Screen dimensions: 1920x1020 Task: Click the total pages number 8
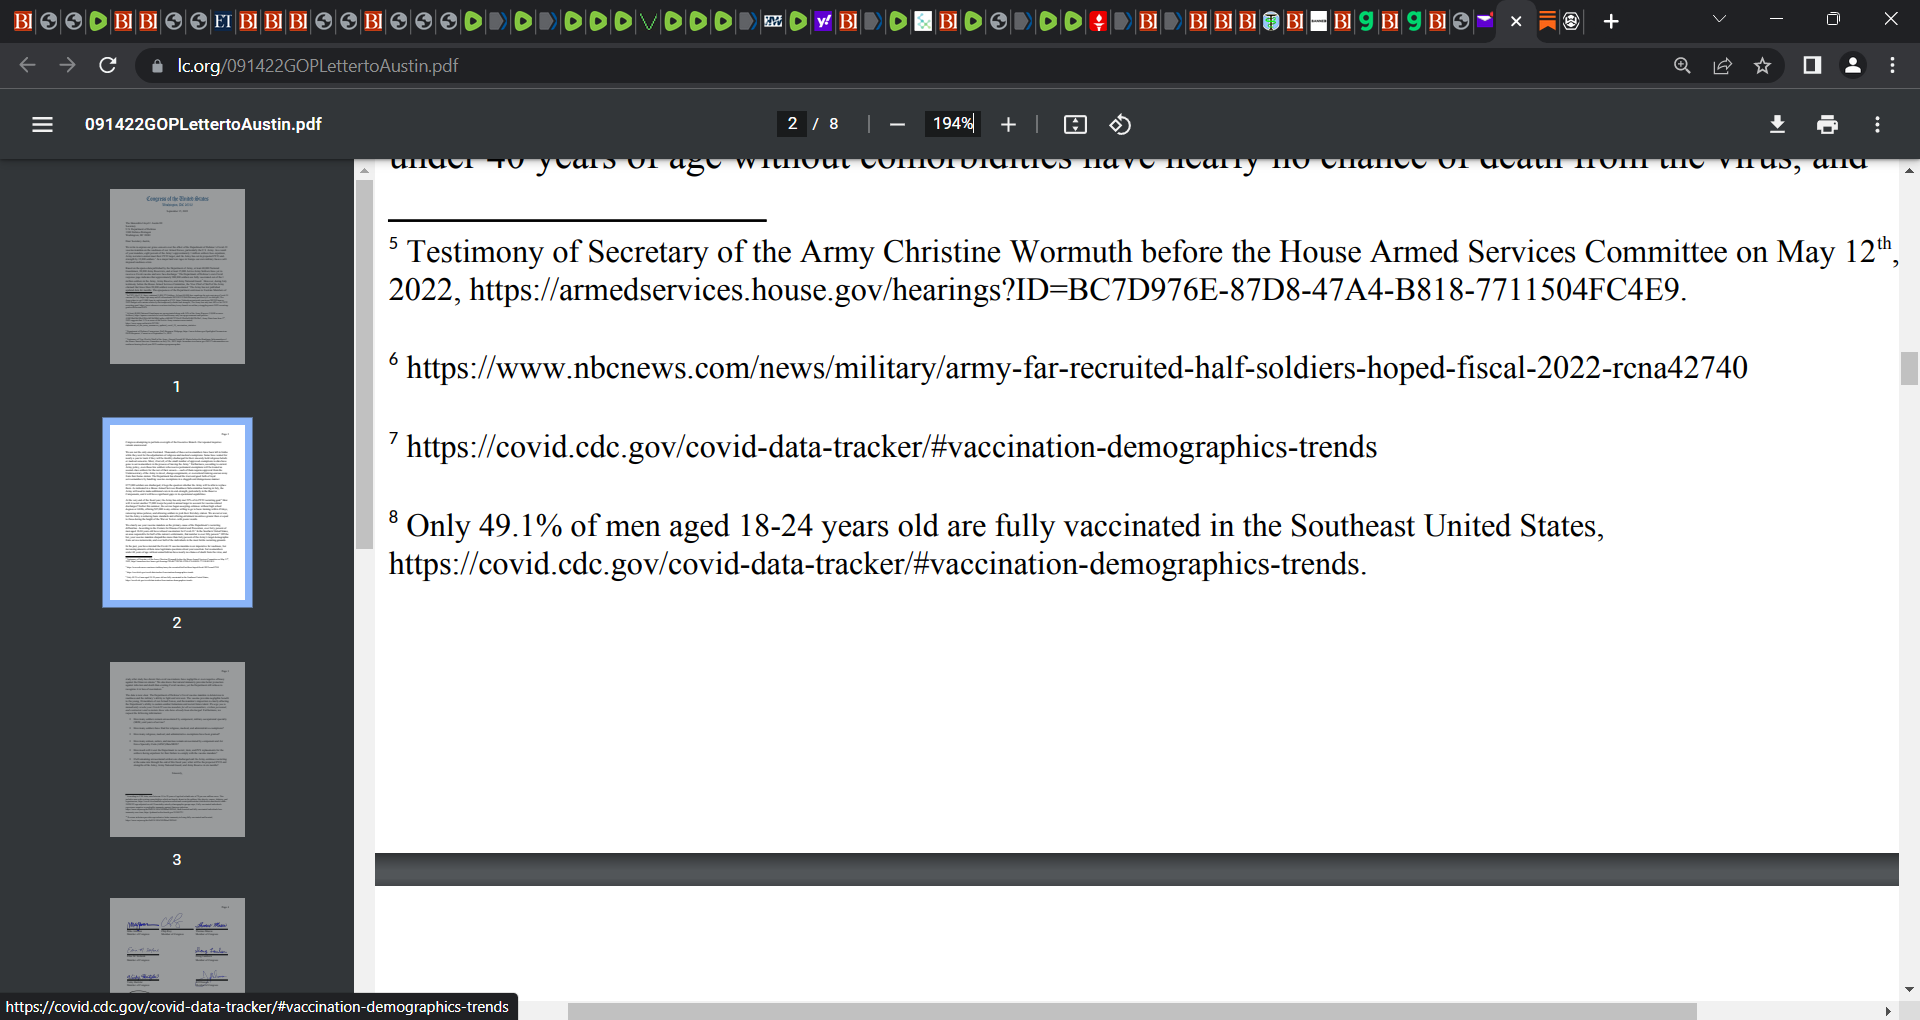tap(834, 124)
